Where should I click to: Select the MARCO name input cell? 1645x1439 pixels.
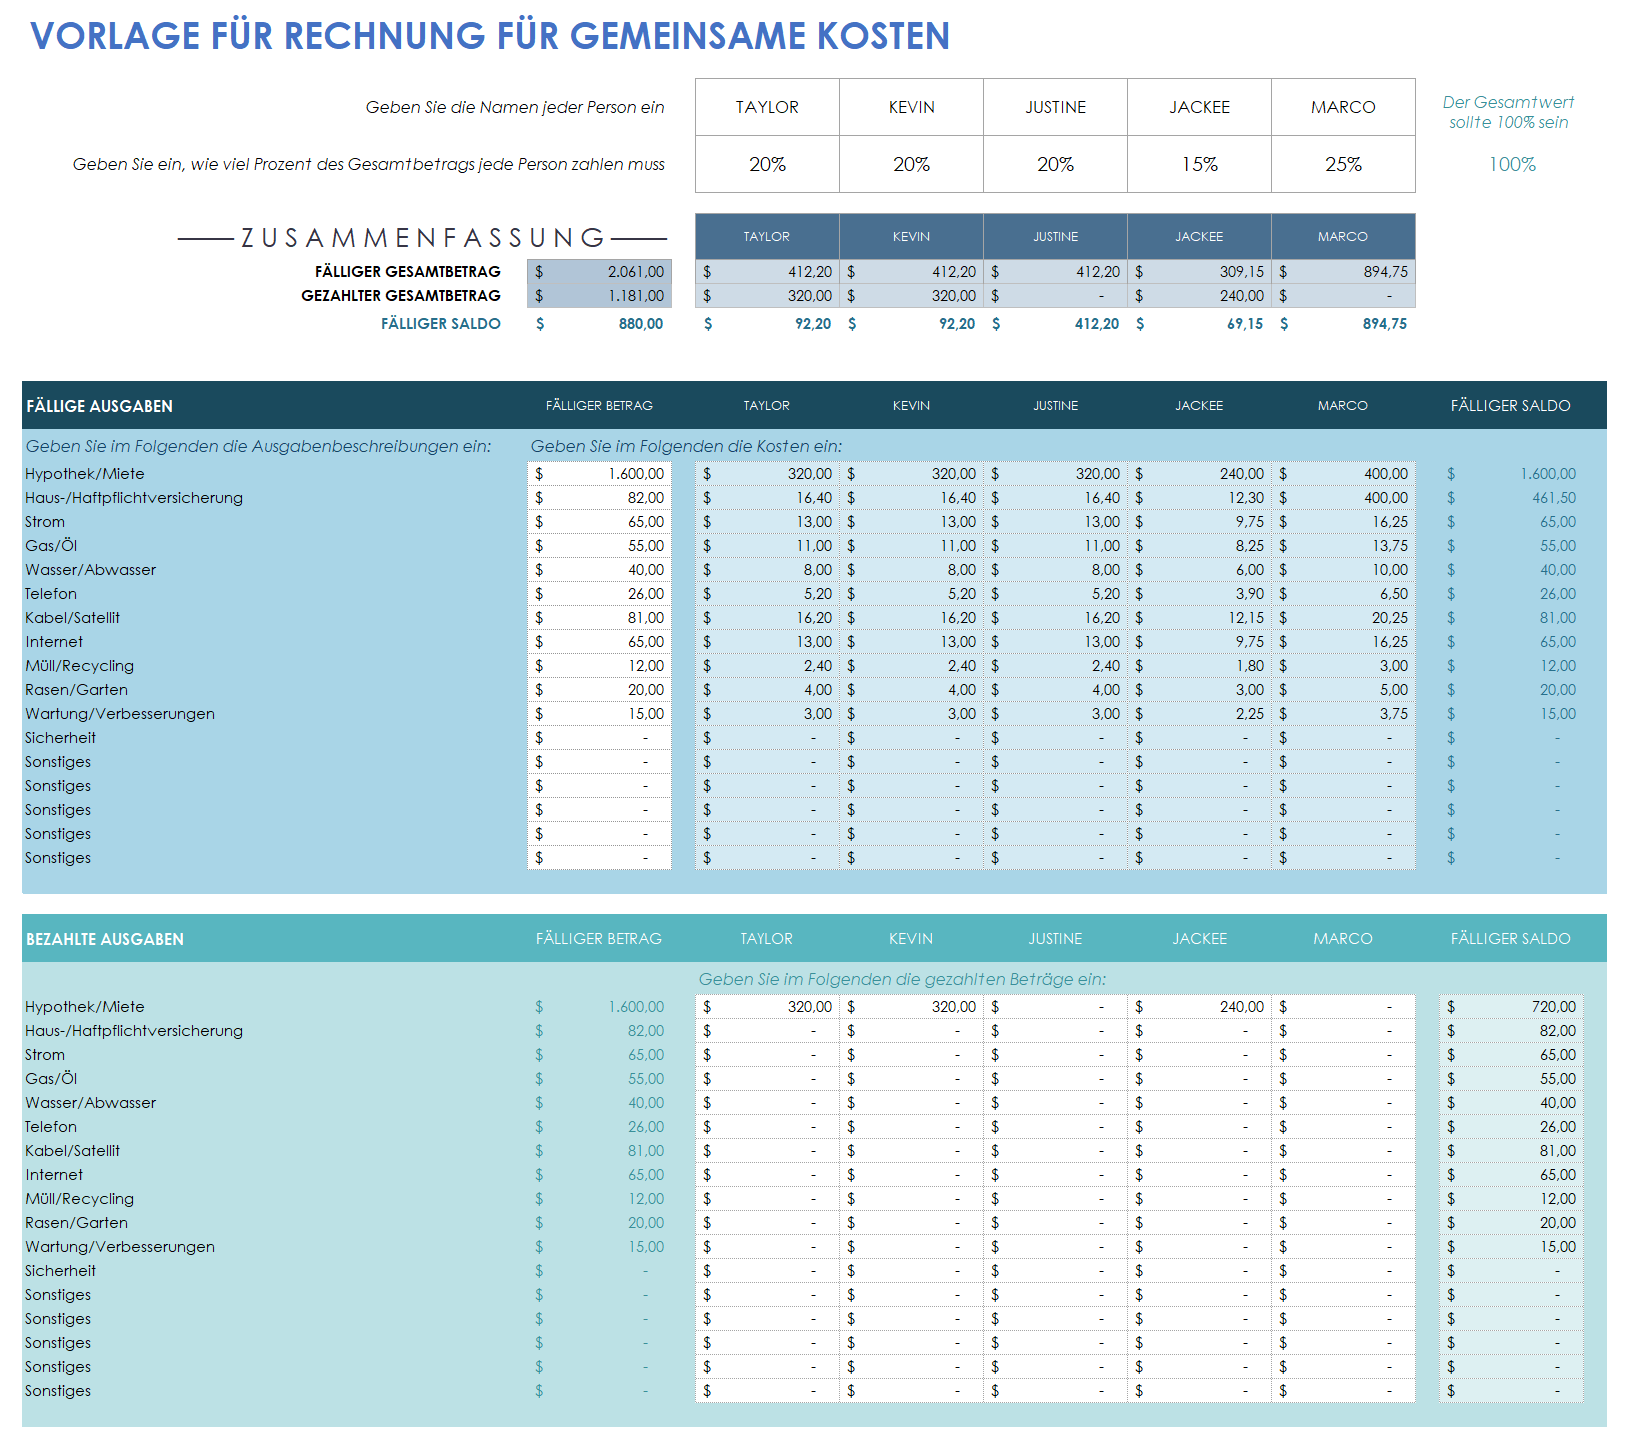1343,107
